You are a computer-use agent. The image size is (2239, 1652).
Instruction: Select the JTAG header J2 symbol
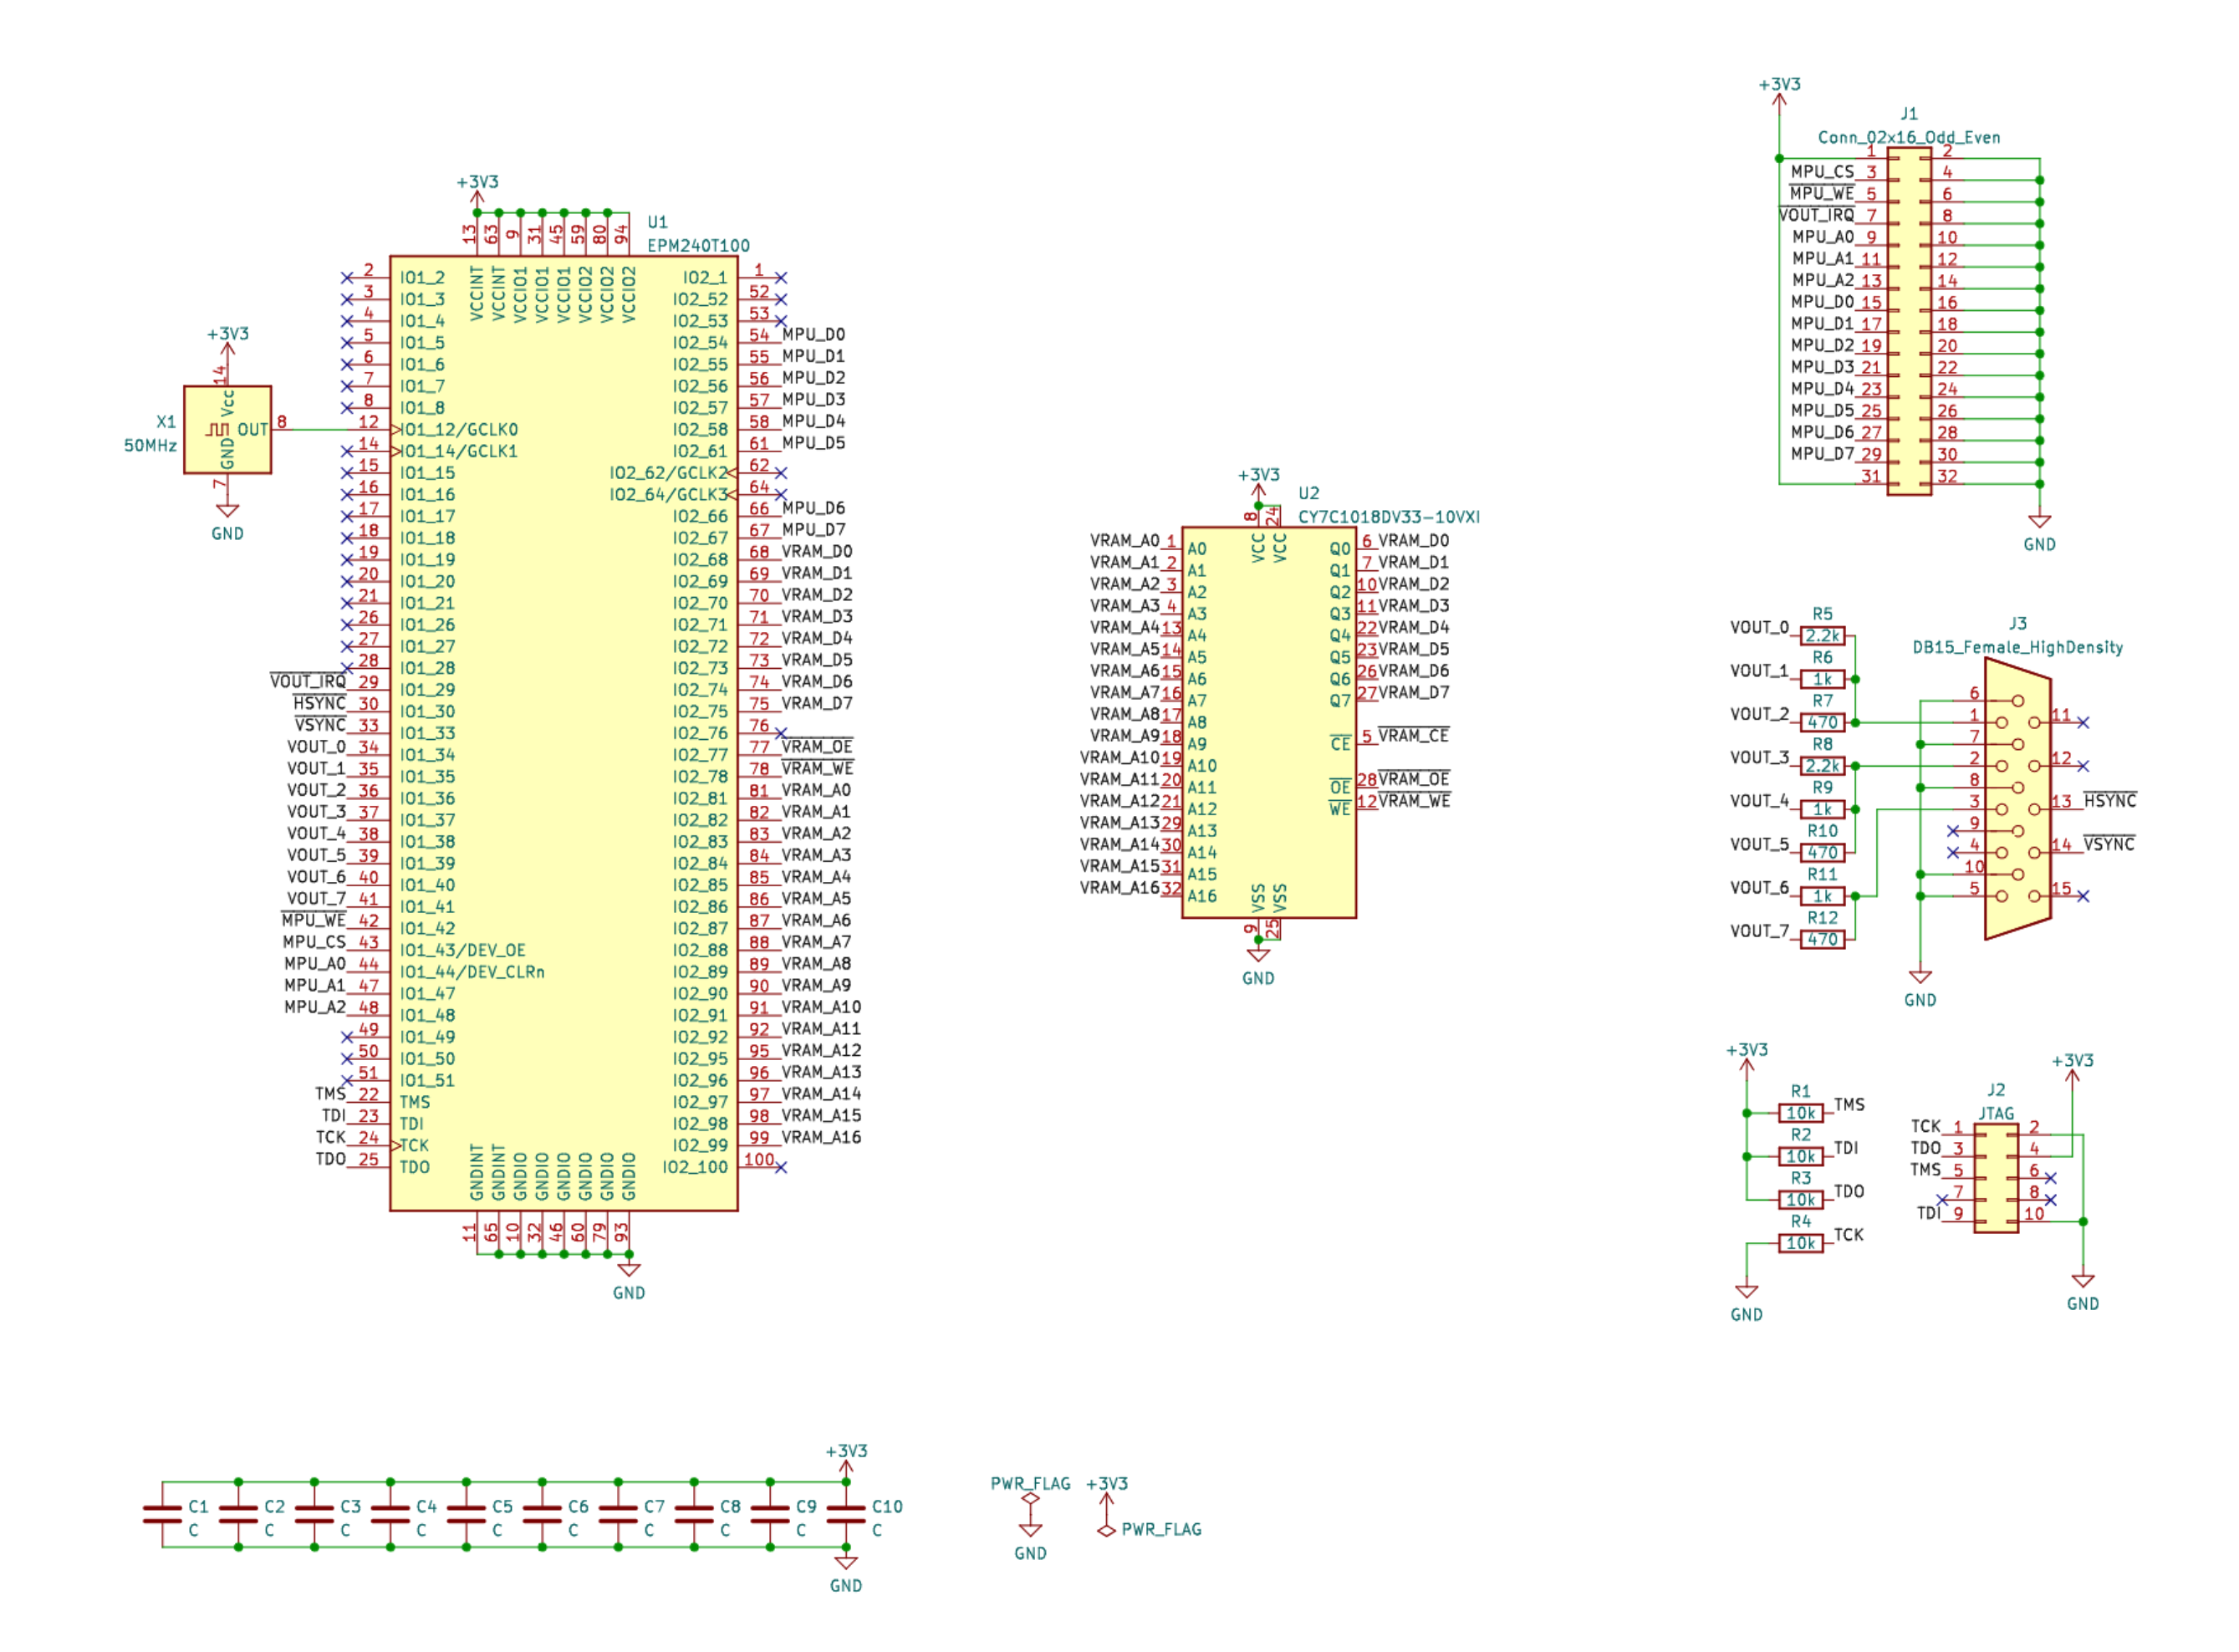[1996, 1179]
